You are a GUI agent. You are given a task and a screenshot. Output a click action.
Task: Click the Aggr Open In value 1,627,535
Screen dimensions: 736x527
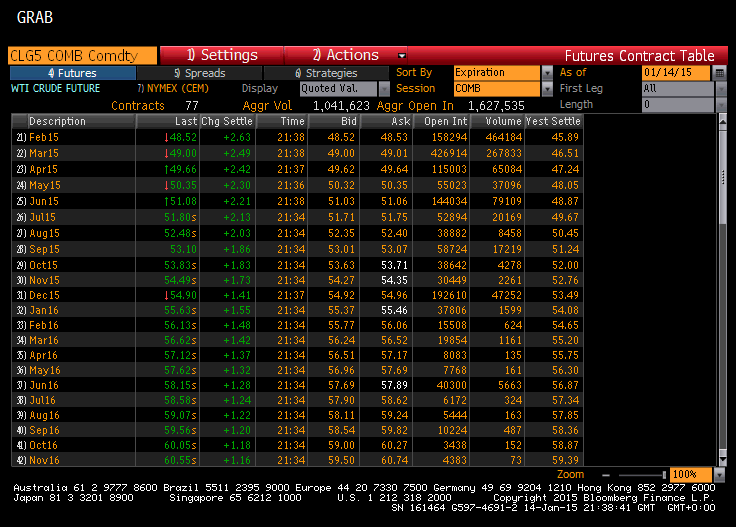point(496,106)
